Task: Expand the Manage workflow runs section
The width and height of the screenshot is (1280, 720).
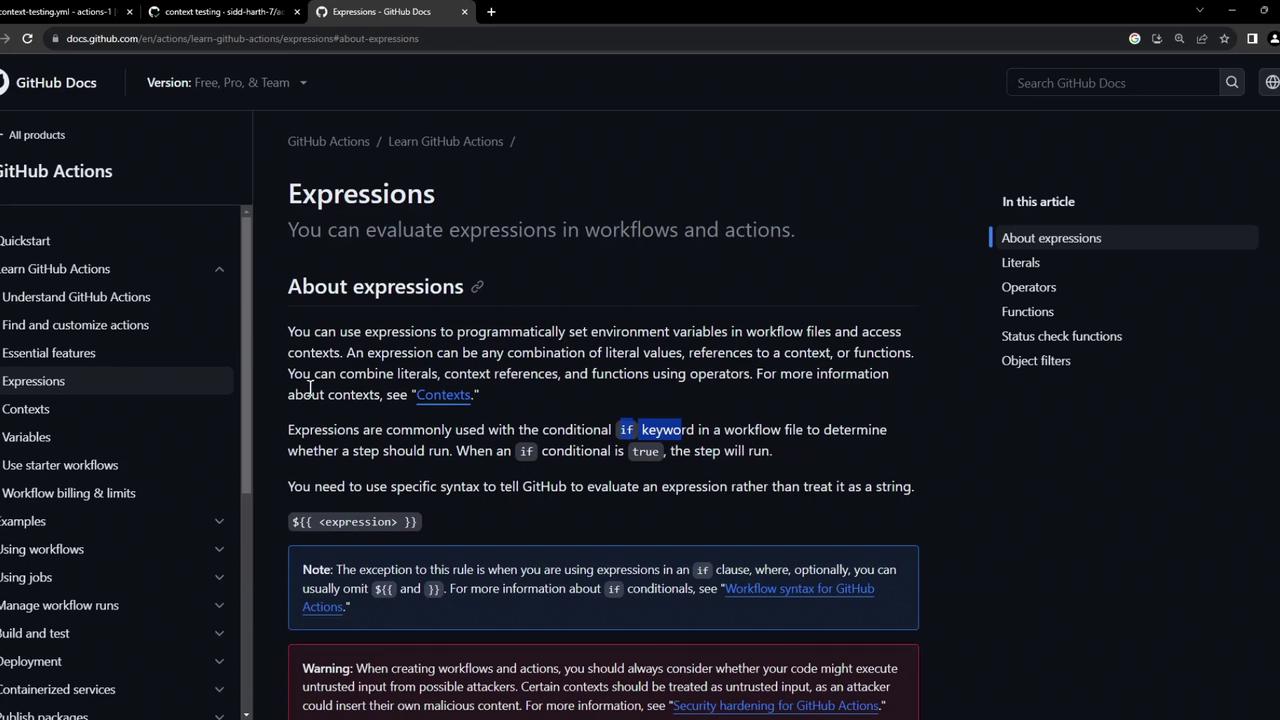Action: click(x=219, y=605)
